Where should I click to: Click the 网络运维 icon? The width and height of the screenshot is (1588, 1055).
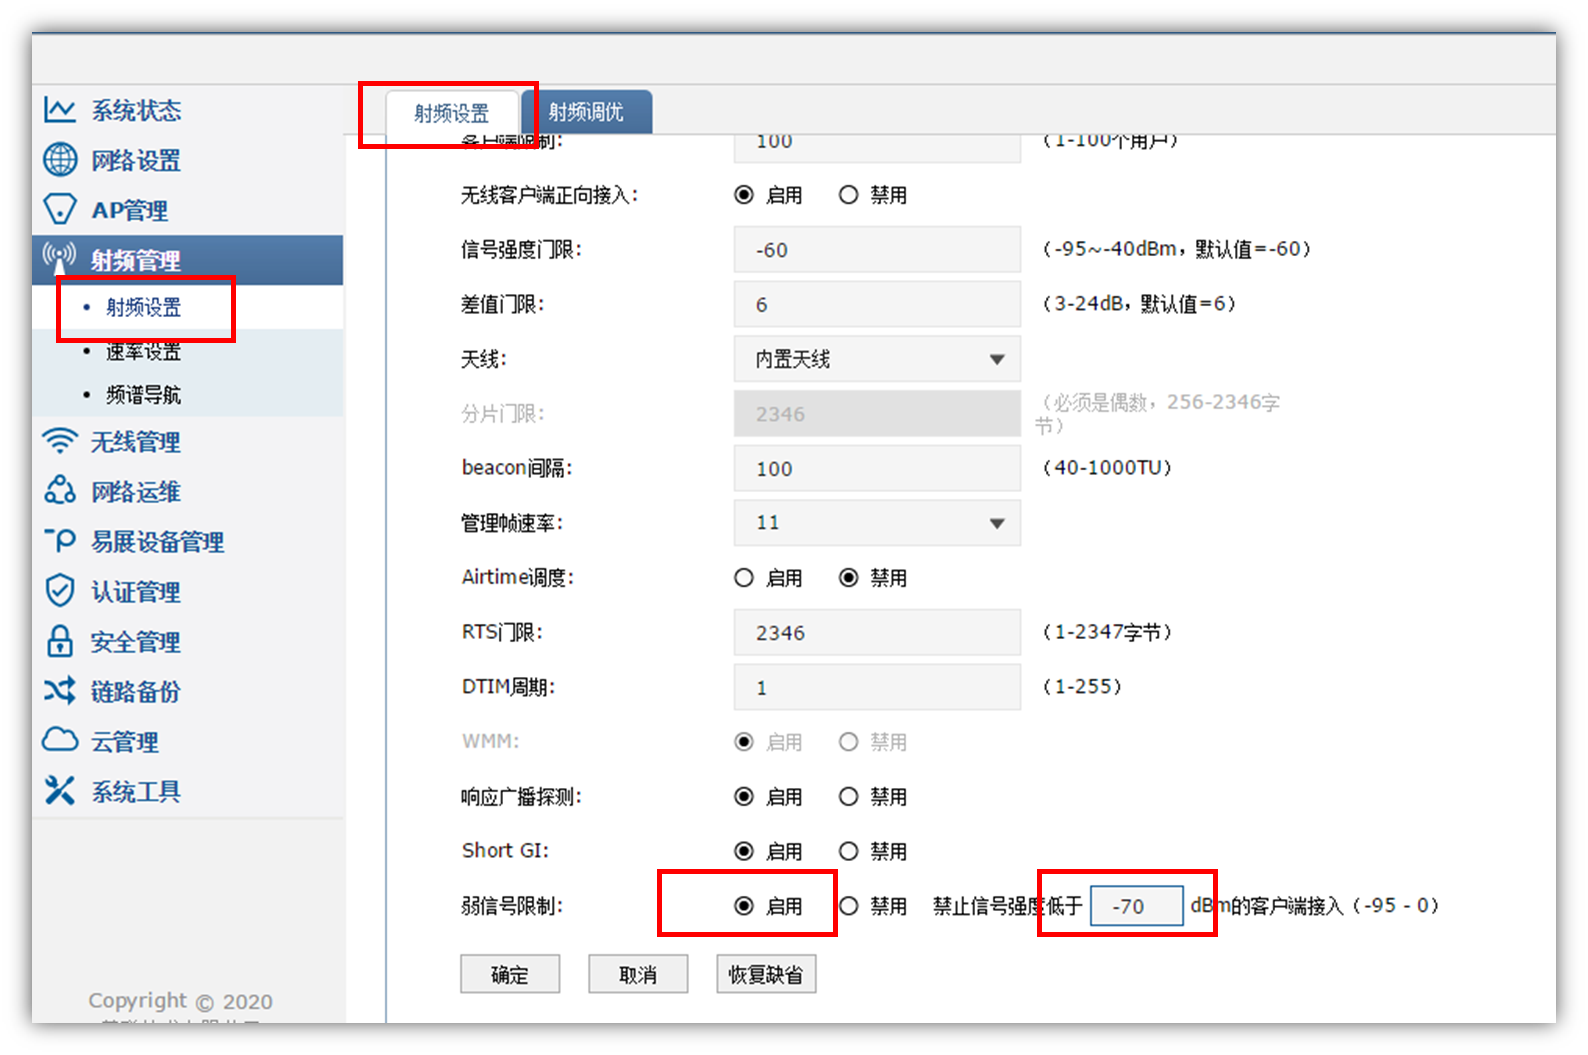60,491
